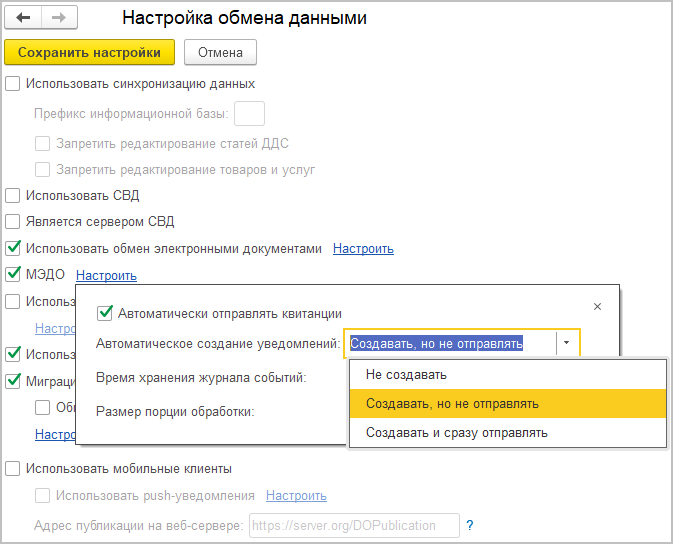Open Настроить link for electronic document exchange
The width and height of the screenshot is (673, 544).
(363, 249)
